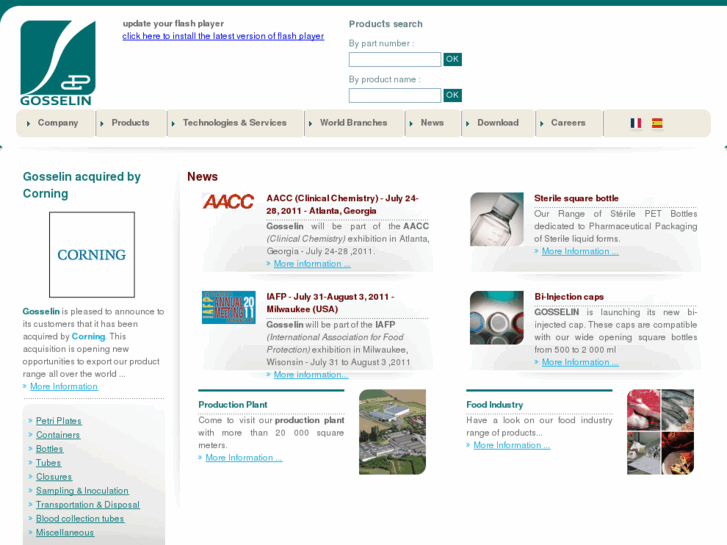Open the IAFP Annual Meeting 2011 image
Screen dimensions: 727x545
coord(229,307)
